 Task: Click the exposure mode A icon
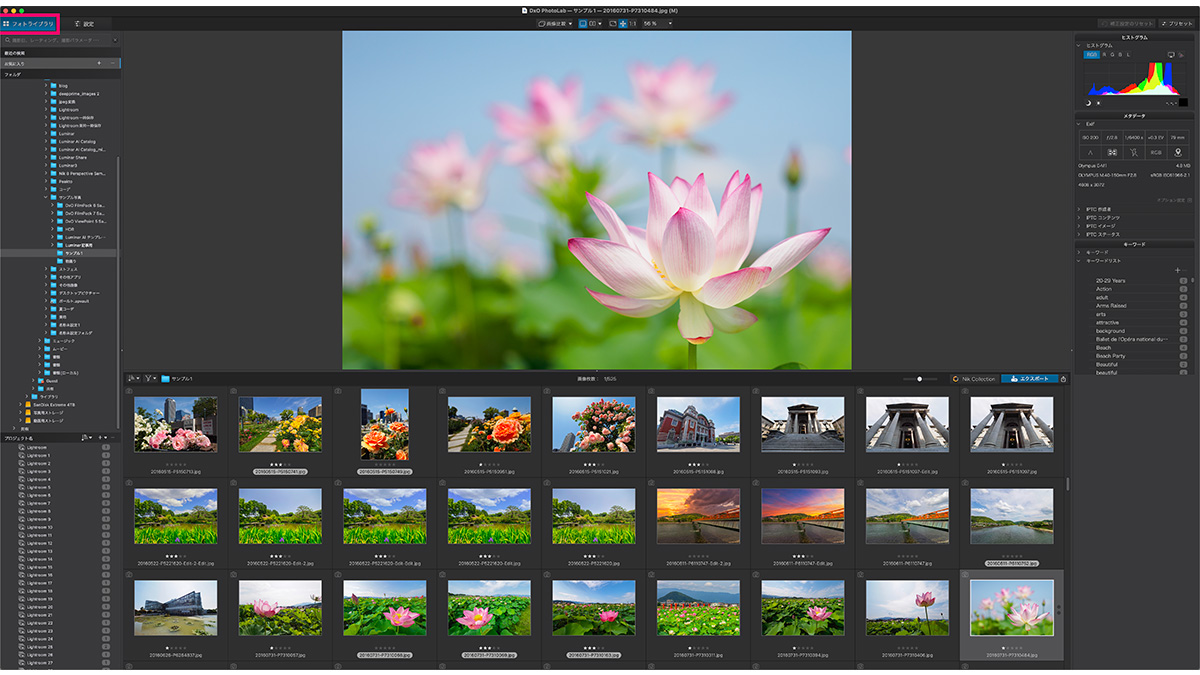point(1088,153)
